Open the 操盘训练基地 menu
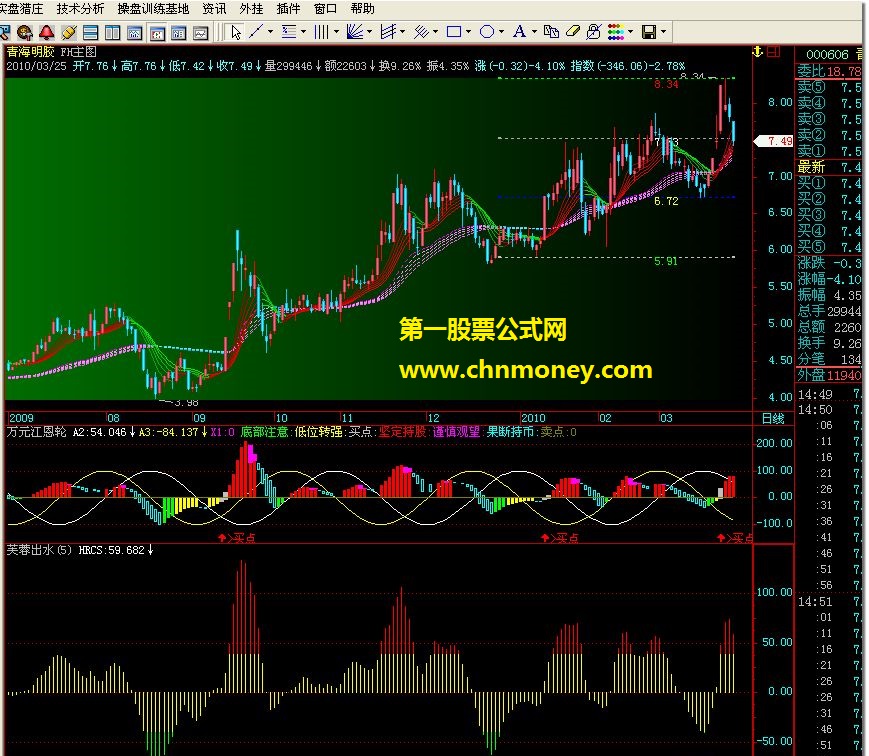 (153, 8)
